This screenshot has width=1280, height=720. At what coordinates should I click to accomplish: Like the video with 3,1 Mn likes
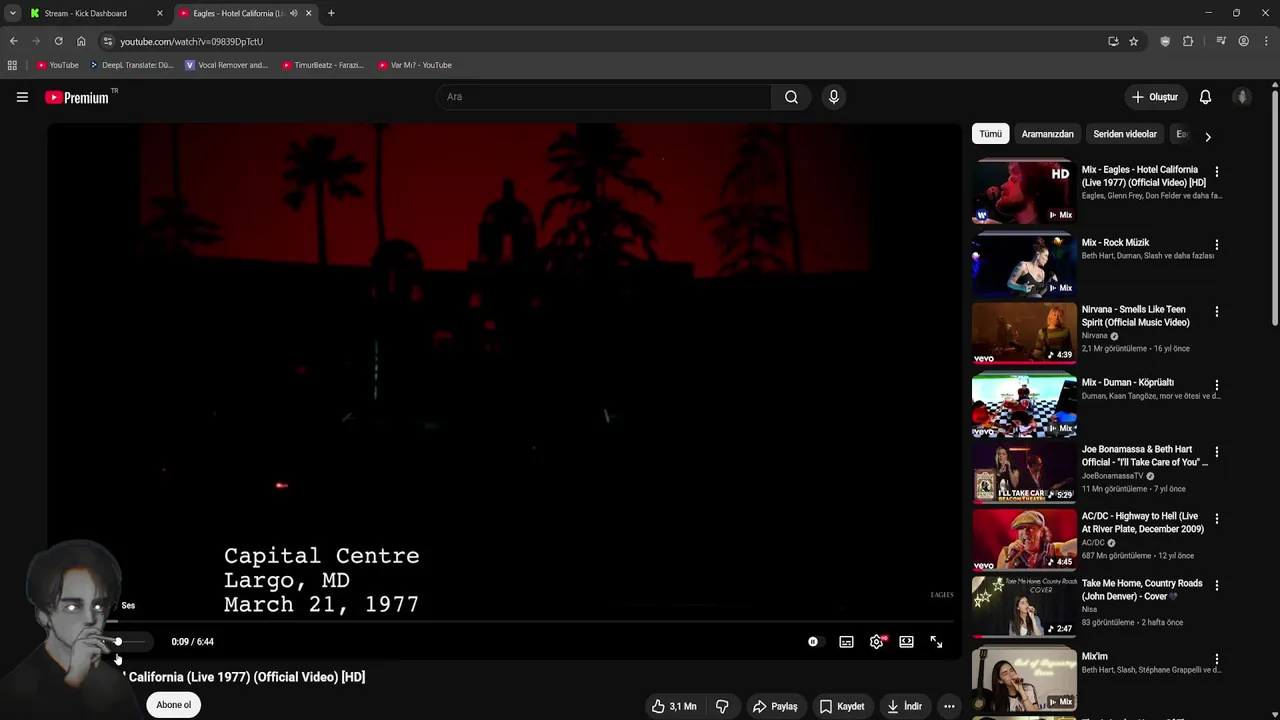click(674, 706)
